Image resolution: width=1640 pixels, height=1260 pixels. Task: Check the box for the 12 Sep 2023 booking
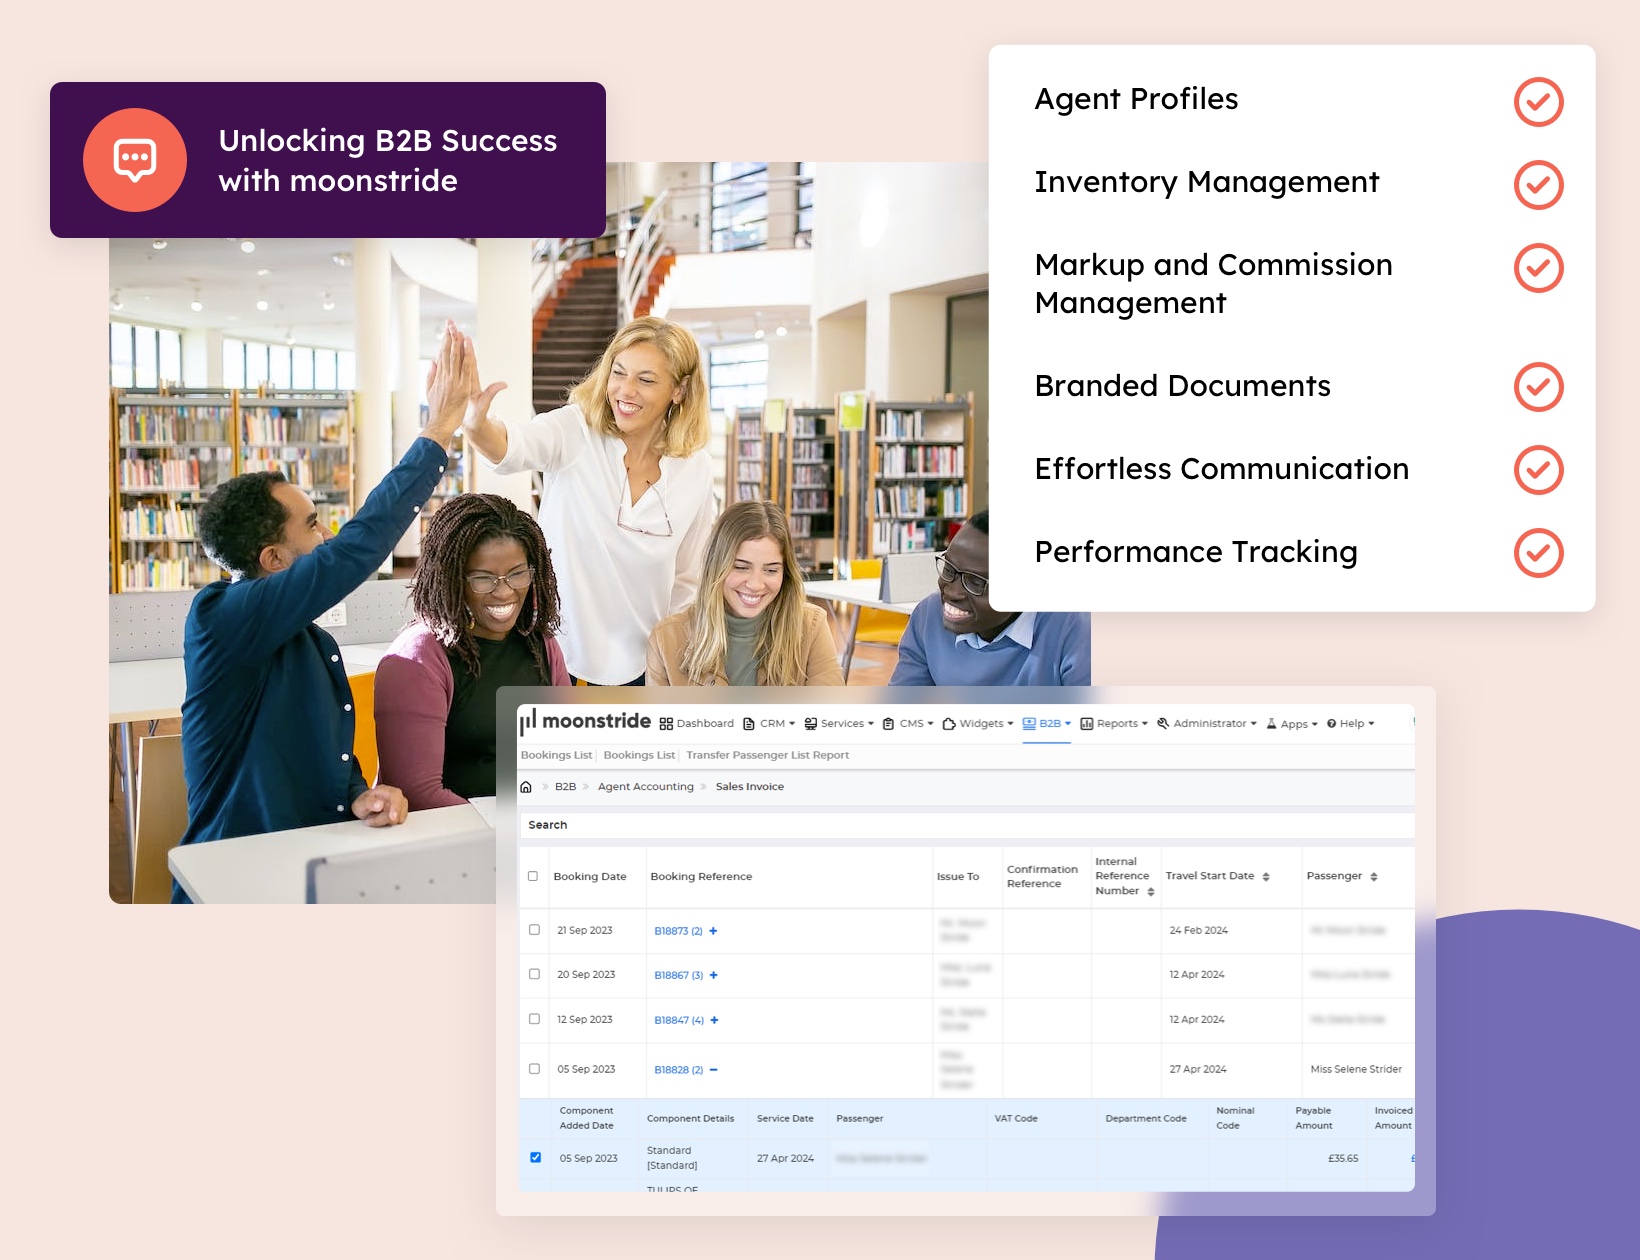pyautogui.click(x=534, y=1019)
